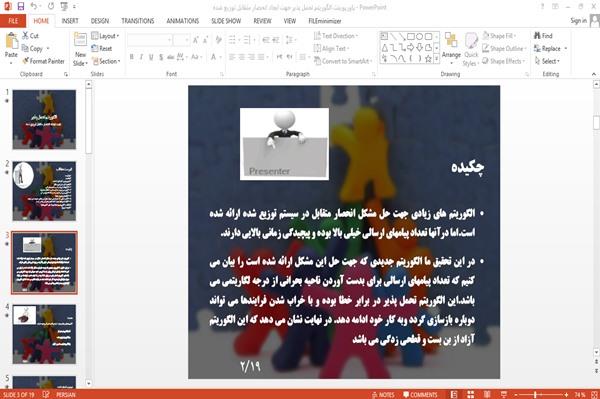Switch to the INSERT tab
The height and width of the screenshot is (399, 600).
click(70, 21)
